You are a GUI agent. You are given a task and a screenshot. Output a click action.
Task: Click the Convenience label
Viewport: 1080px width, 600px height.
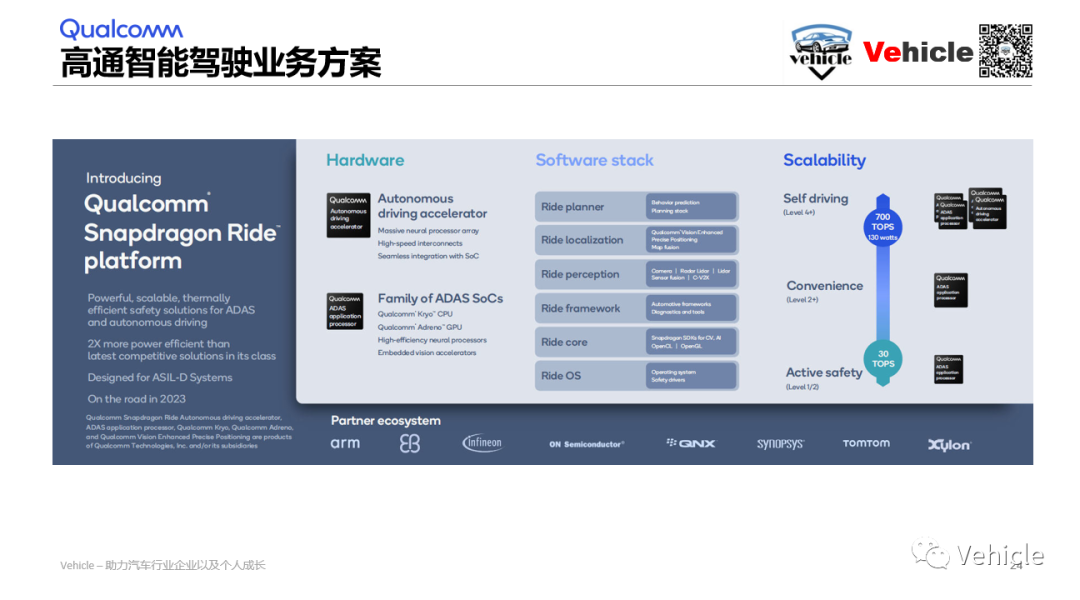[824, 285]
